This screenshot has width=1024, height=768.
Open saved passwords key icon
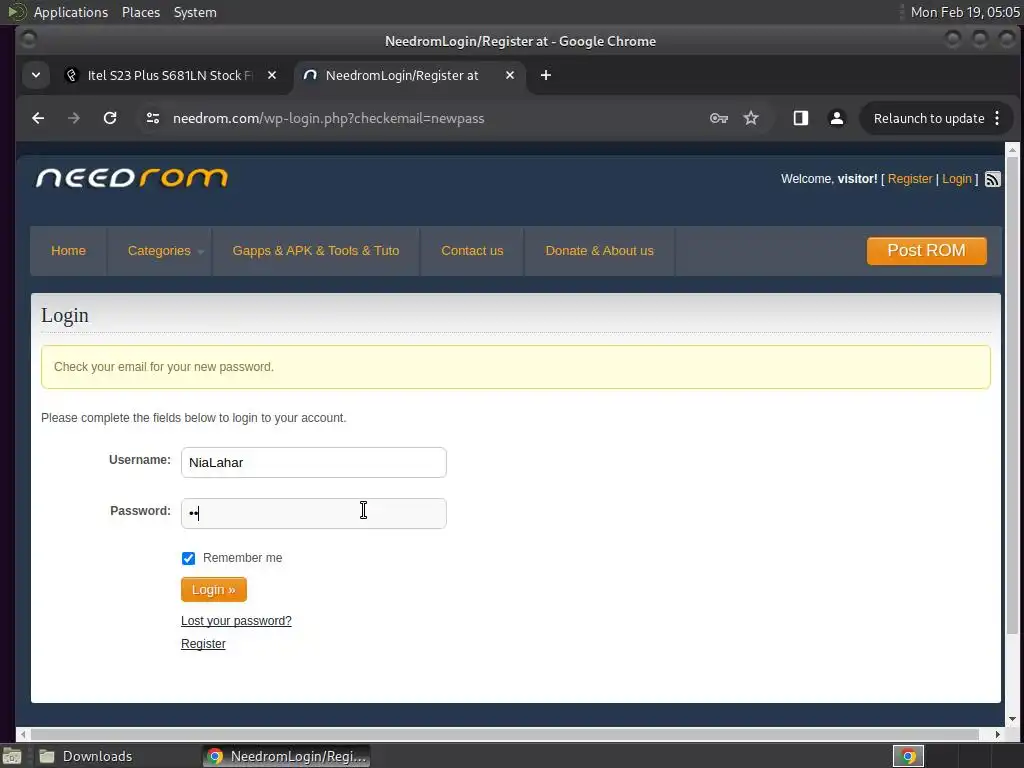coord(718,118)
